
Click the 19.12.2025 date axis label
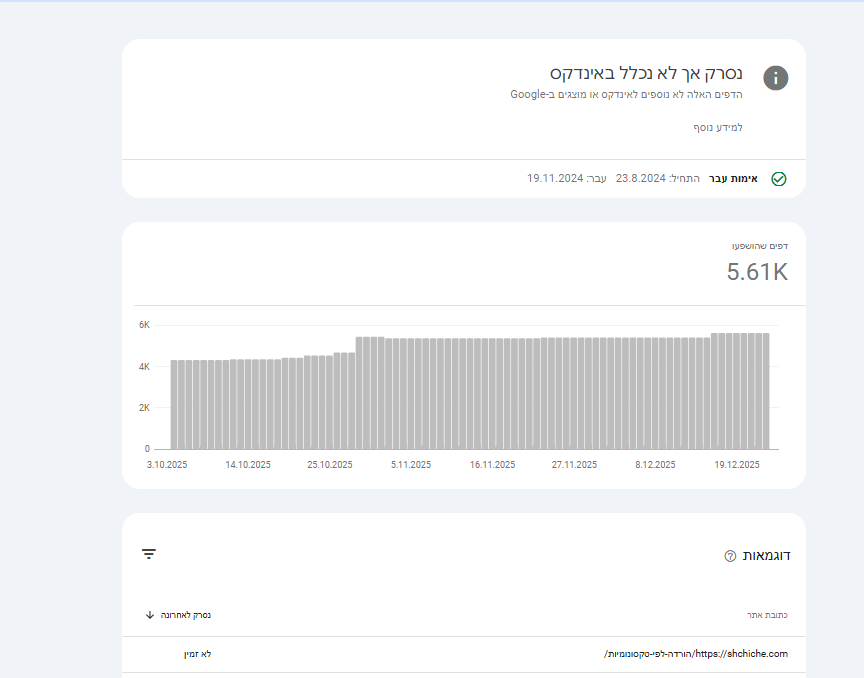[x=737, y=465]
